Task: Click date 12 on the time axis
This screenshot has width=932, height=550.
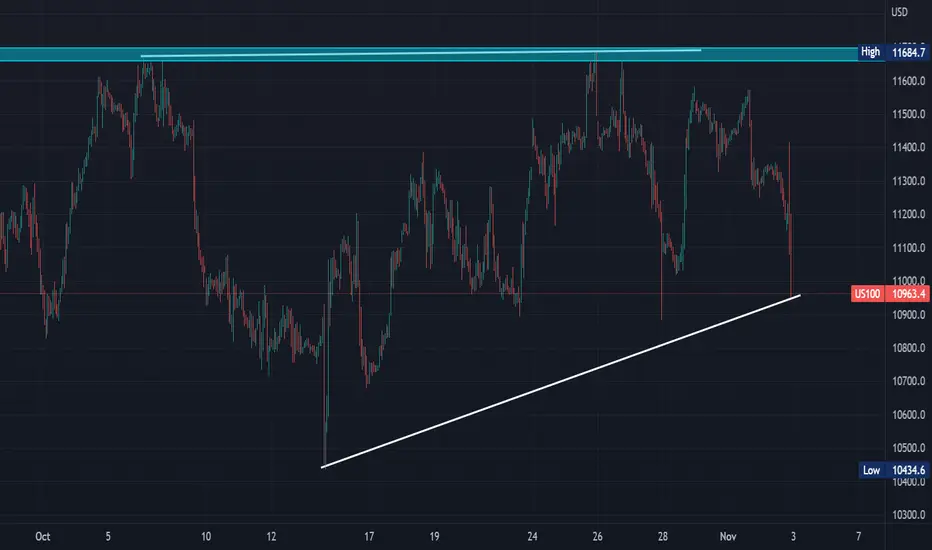Action: [271, 537]
